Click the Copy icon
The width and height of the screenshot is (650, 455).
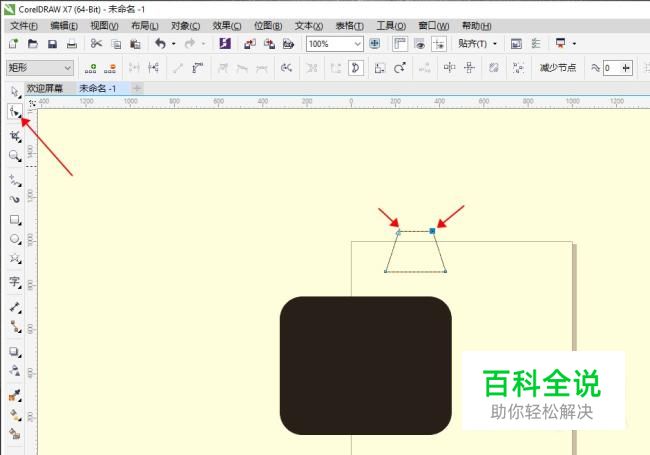116,44
